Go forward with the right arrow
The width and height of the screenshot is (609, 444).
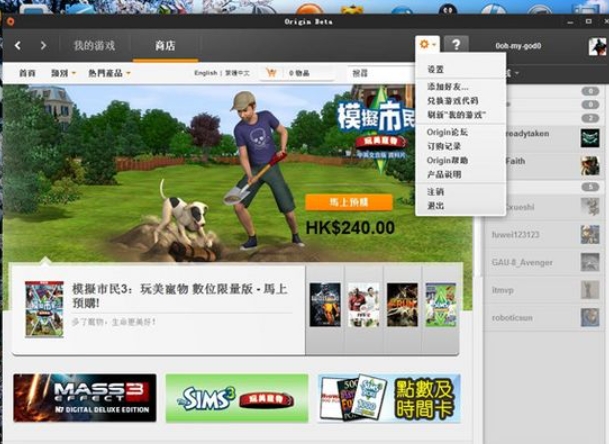coord(43,45)
